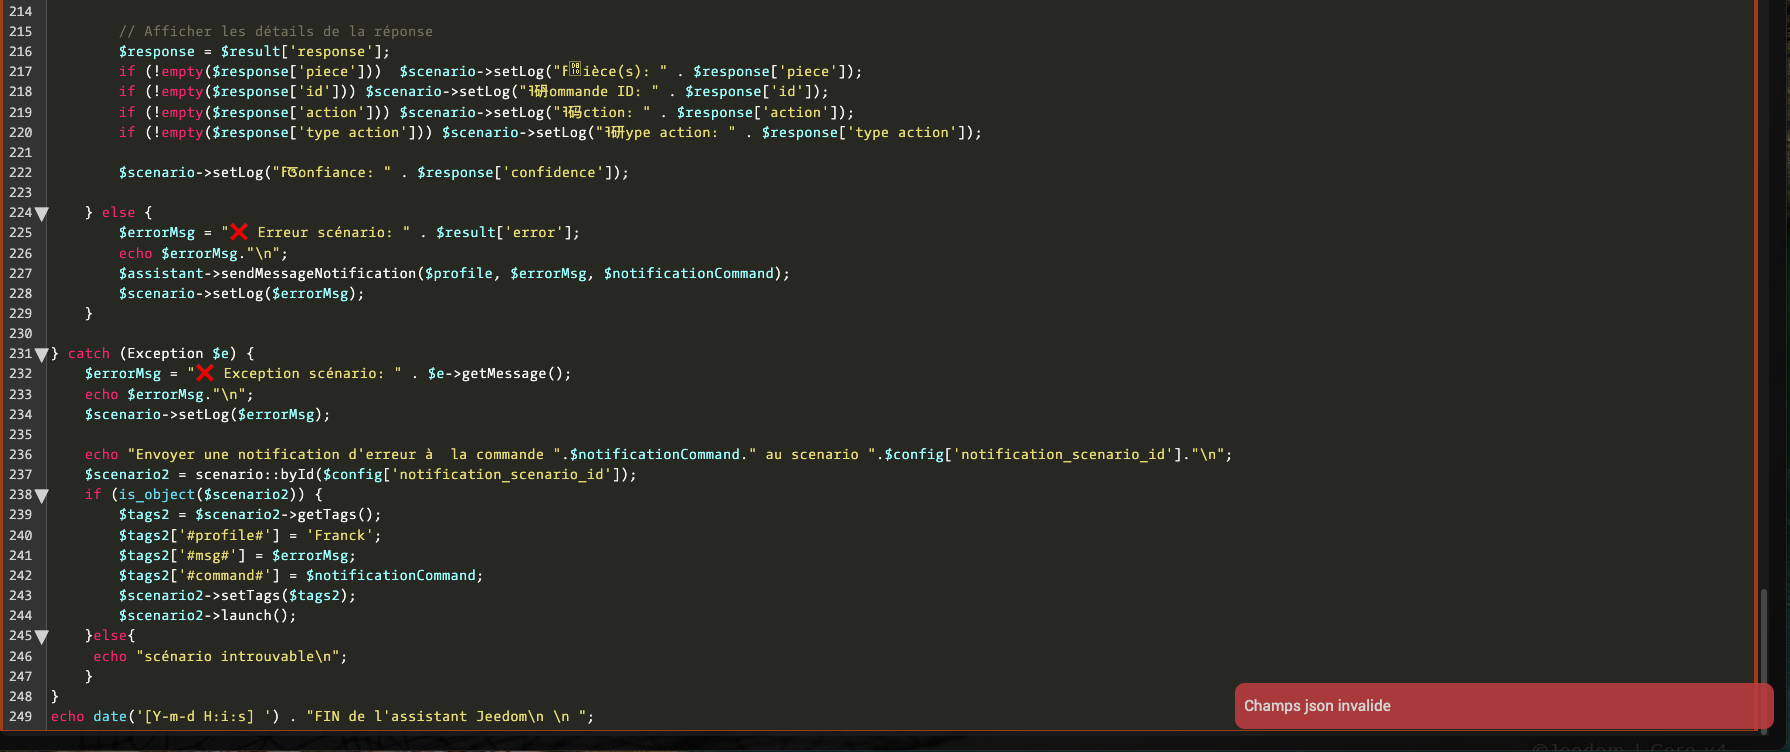Click "scenario::byId" on line 237
Viewport: 1790px width, 752px height.
click(255, 474)
